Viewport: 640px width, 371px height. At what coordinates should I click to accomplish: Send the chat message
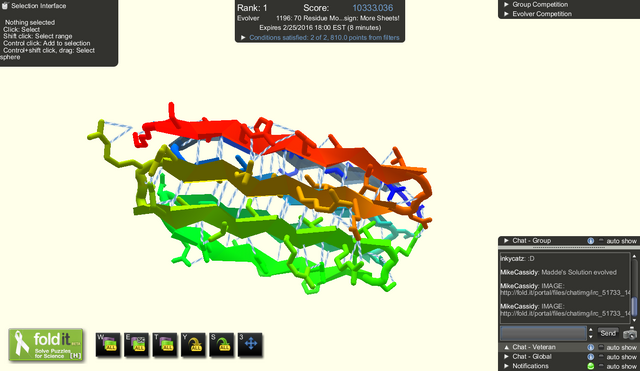608,333
